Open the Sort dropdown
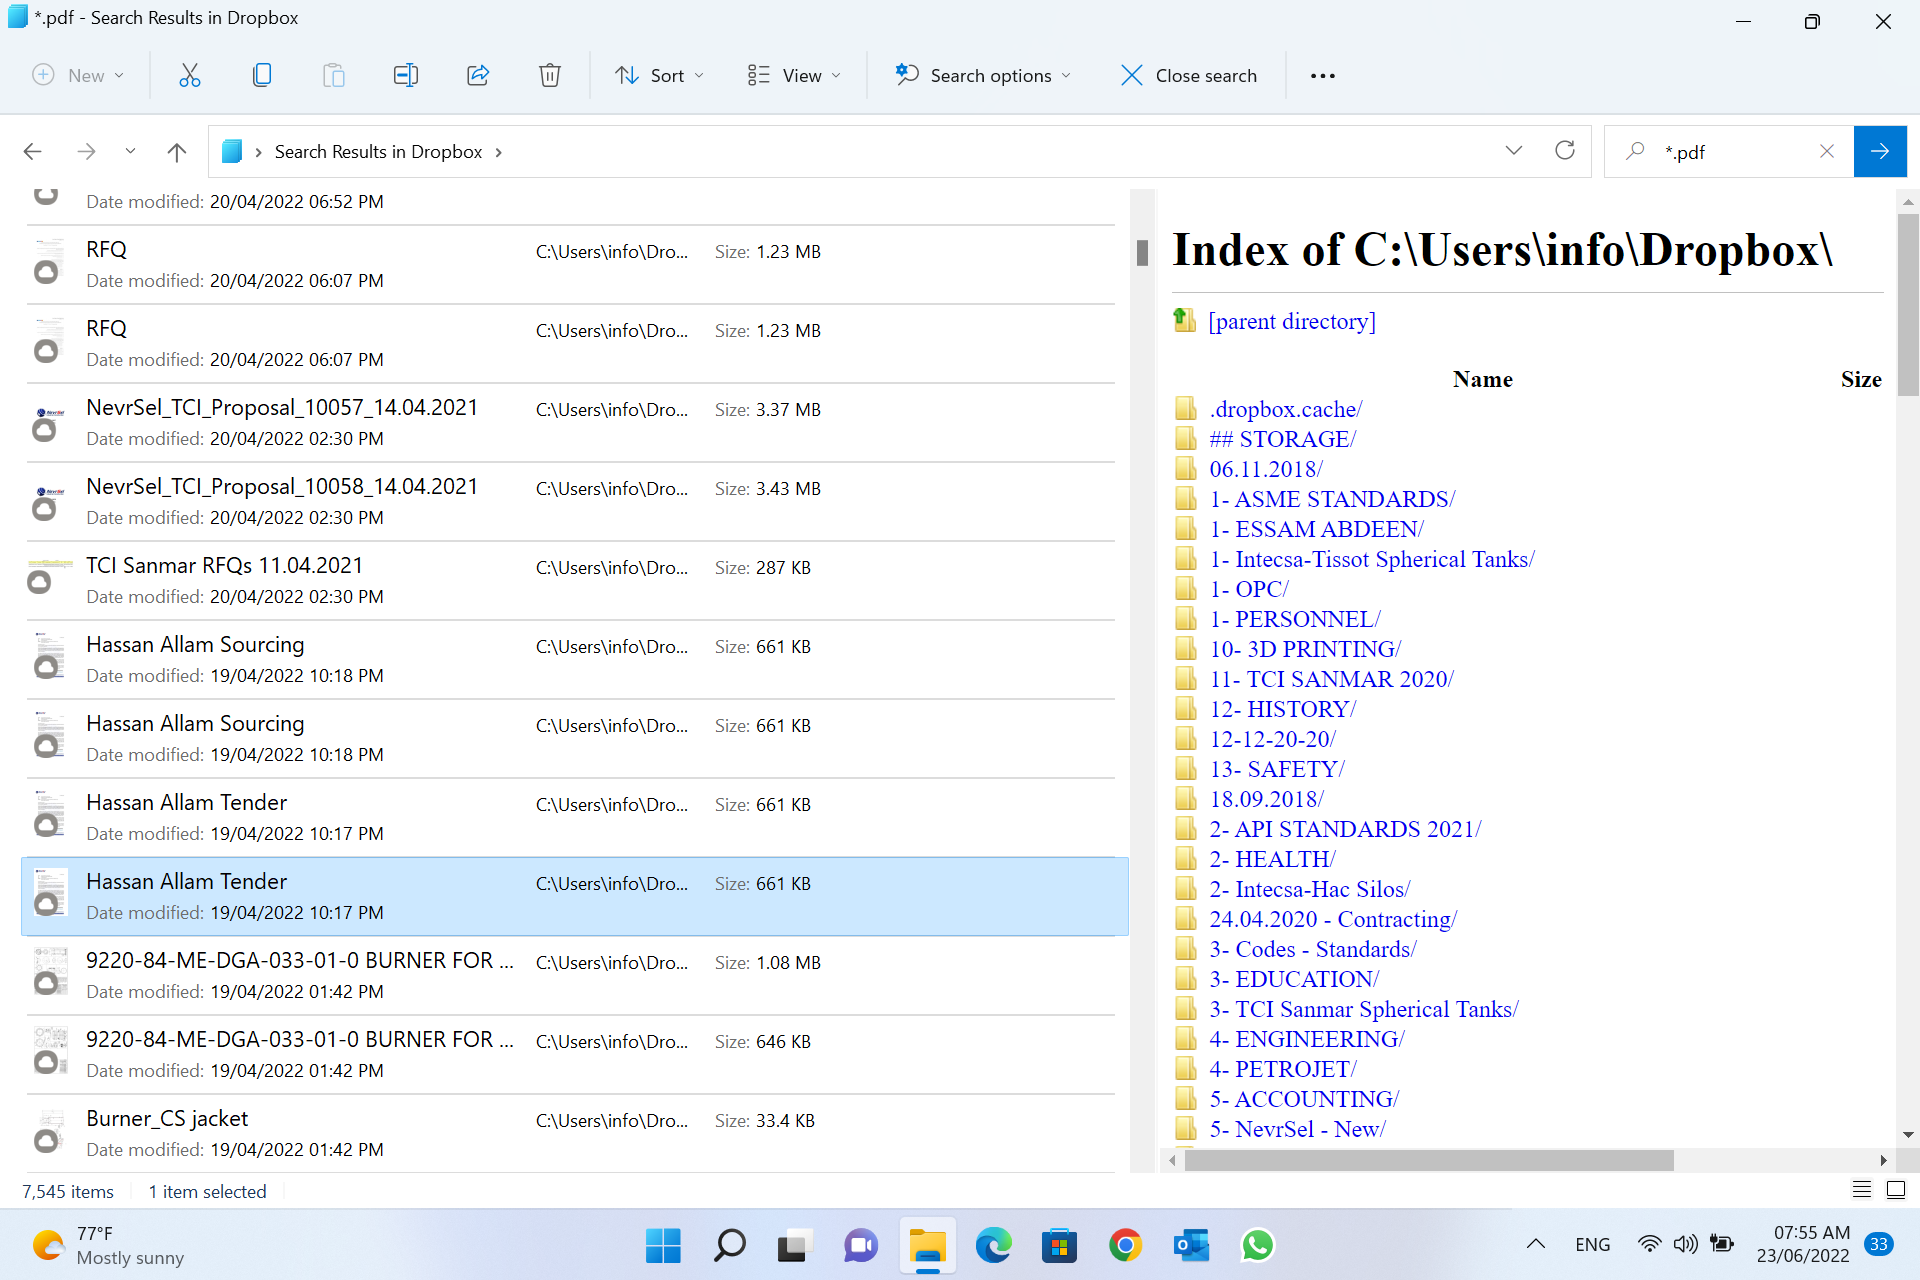 tap(659, 76)
